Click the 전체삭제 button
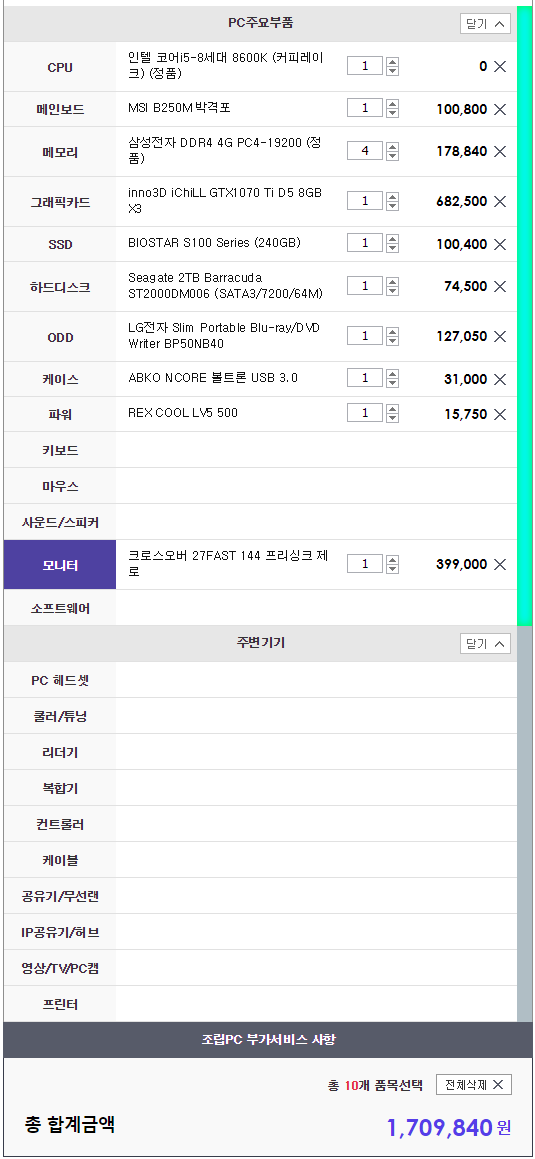This screenshot has width=535, height=1159. 474,1085
